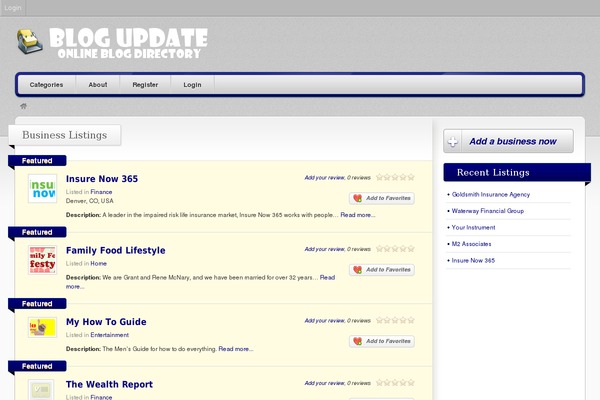Click the home breadcrumb icon
This screenshot has height=400, width=600.
tap(23, 106)
